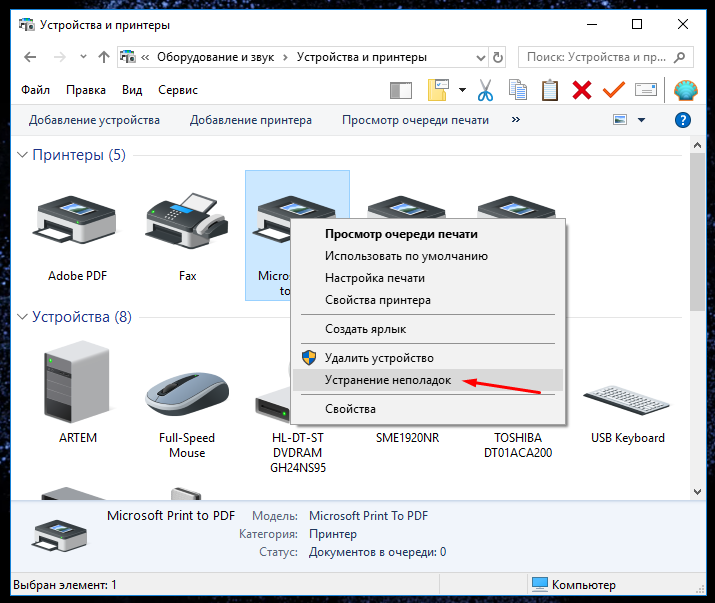Click the red X Delete toolbar icon
The width and height of the screenshot is (715, 603).
pos(582,90)
